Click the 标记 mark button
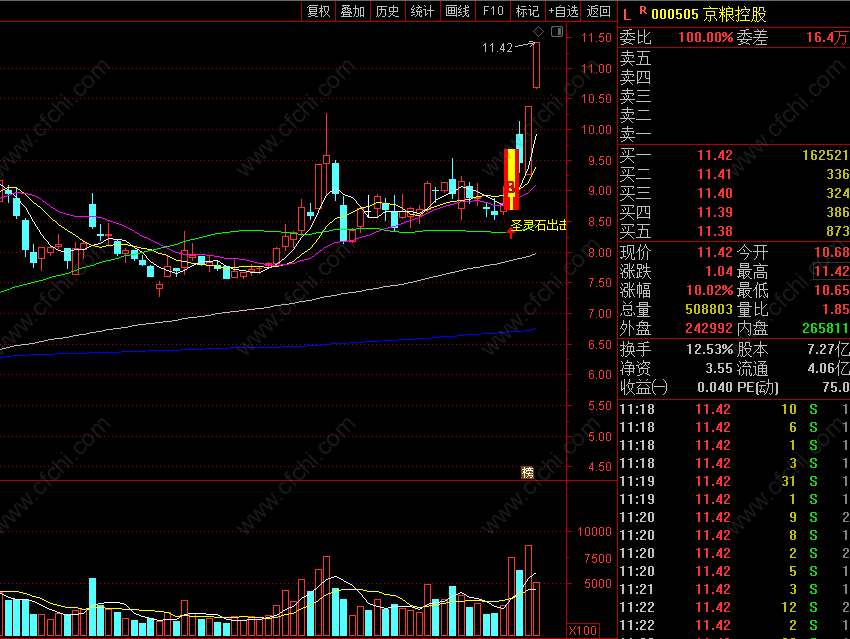Viewport: 850px width, 639px height. [527, 11]
